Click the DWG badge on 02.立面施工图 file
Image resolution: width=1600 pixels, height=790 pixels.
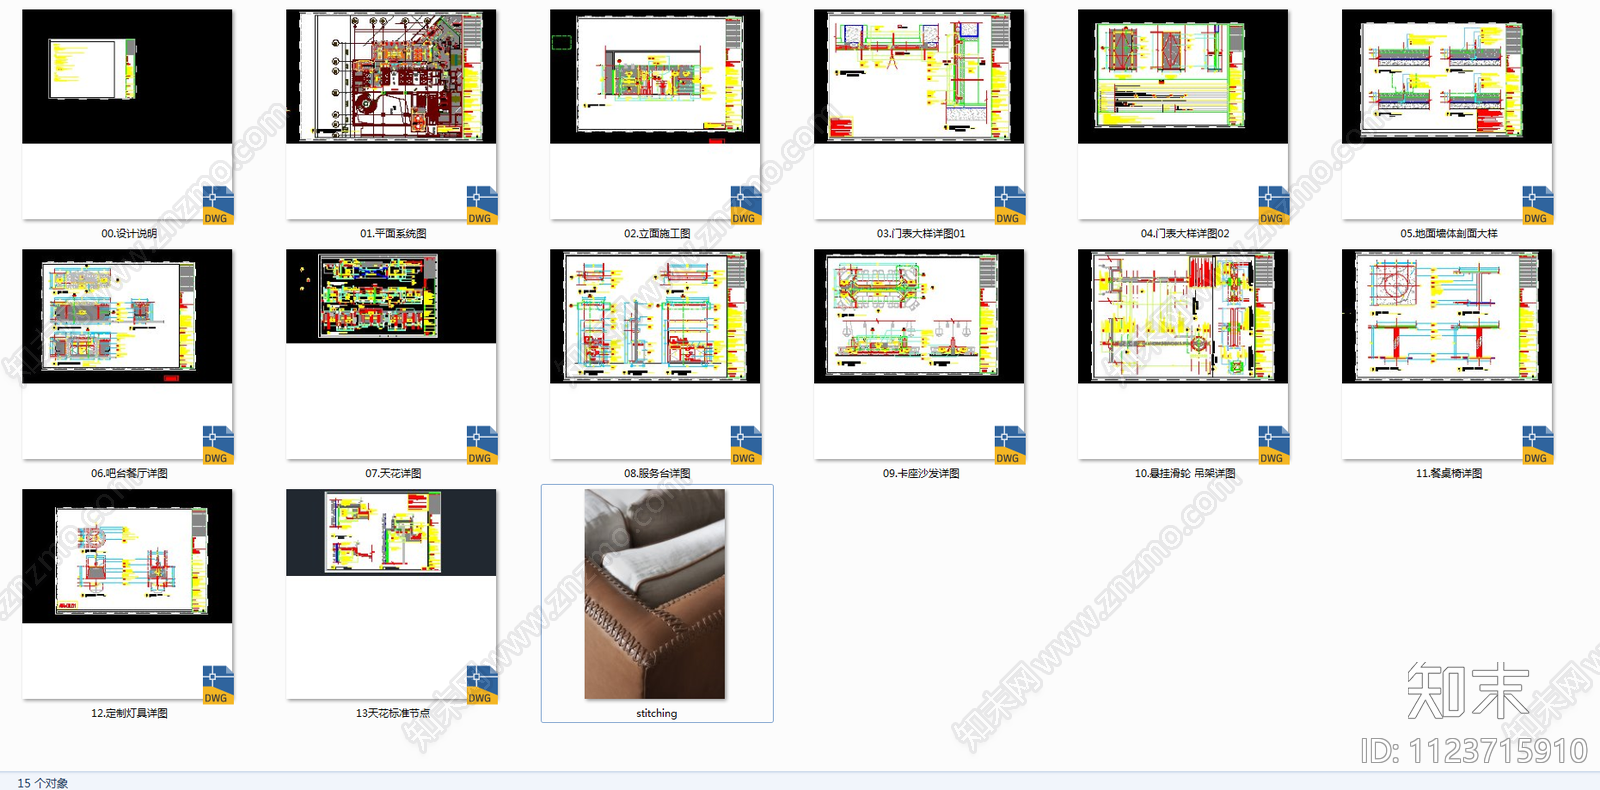pos(746,205)
